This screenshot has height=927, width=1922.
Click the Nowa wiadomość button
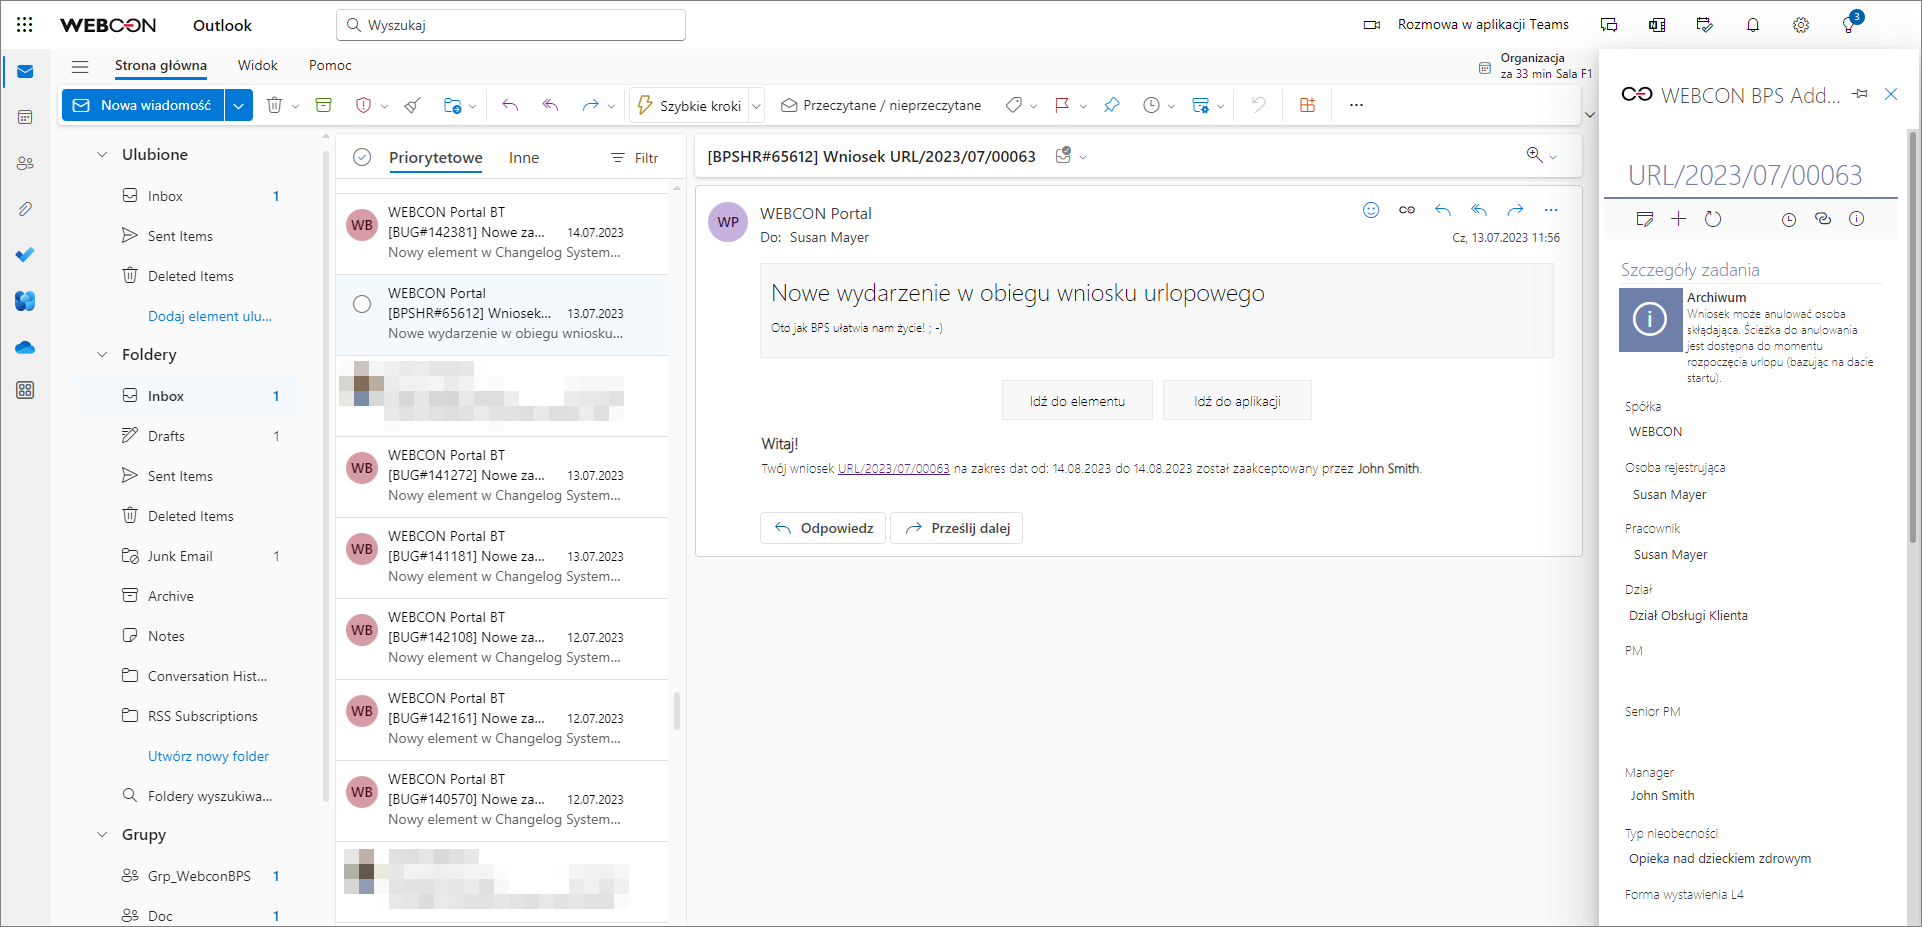144,105
